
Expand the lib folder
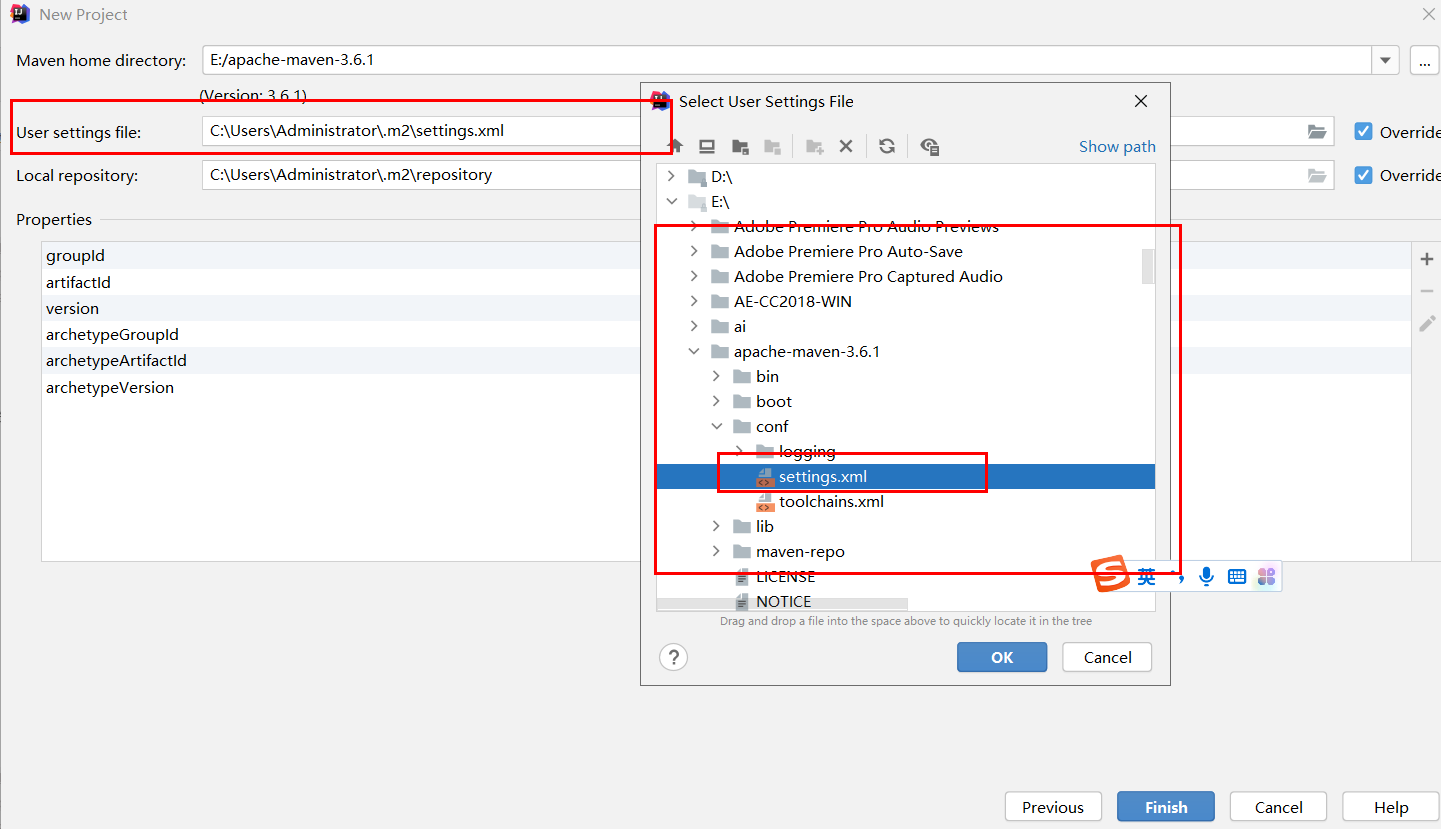716,526
